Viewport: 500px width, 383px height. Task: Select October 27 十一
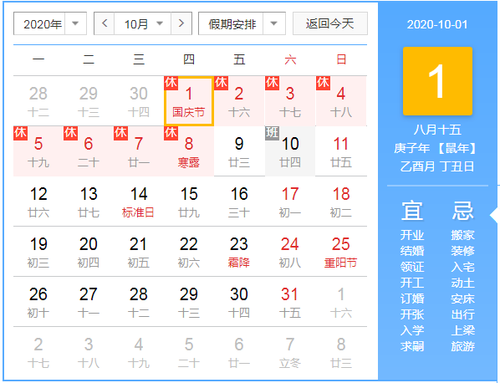click(88, 302)
